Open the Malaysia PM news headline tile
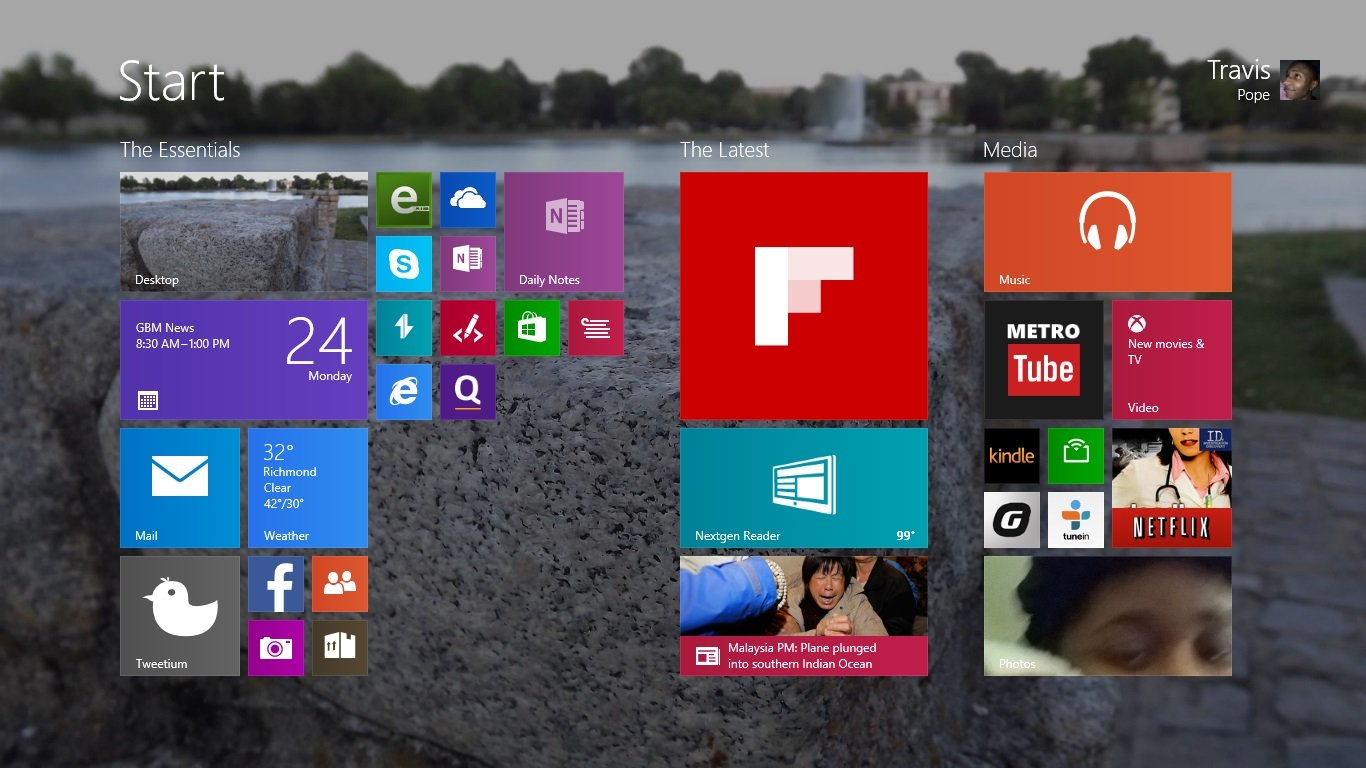 coord(804,616)
